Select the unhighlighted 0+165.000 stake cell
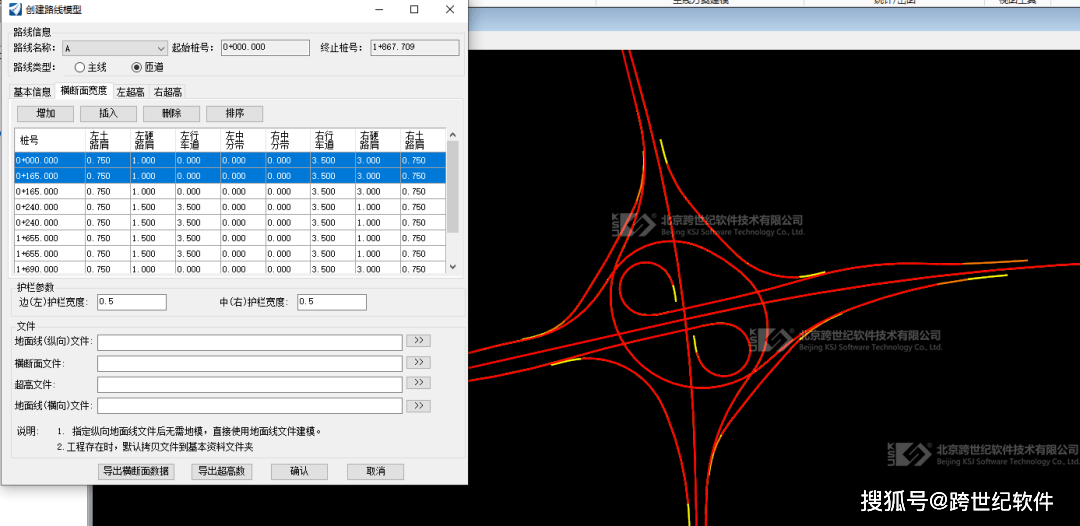 pos(50,191)
